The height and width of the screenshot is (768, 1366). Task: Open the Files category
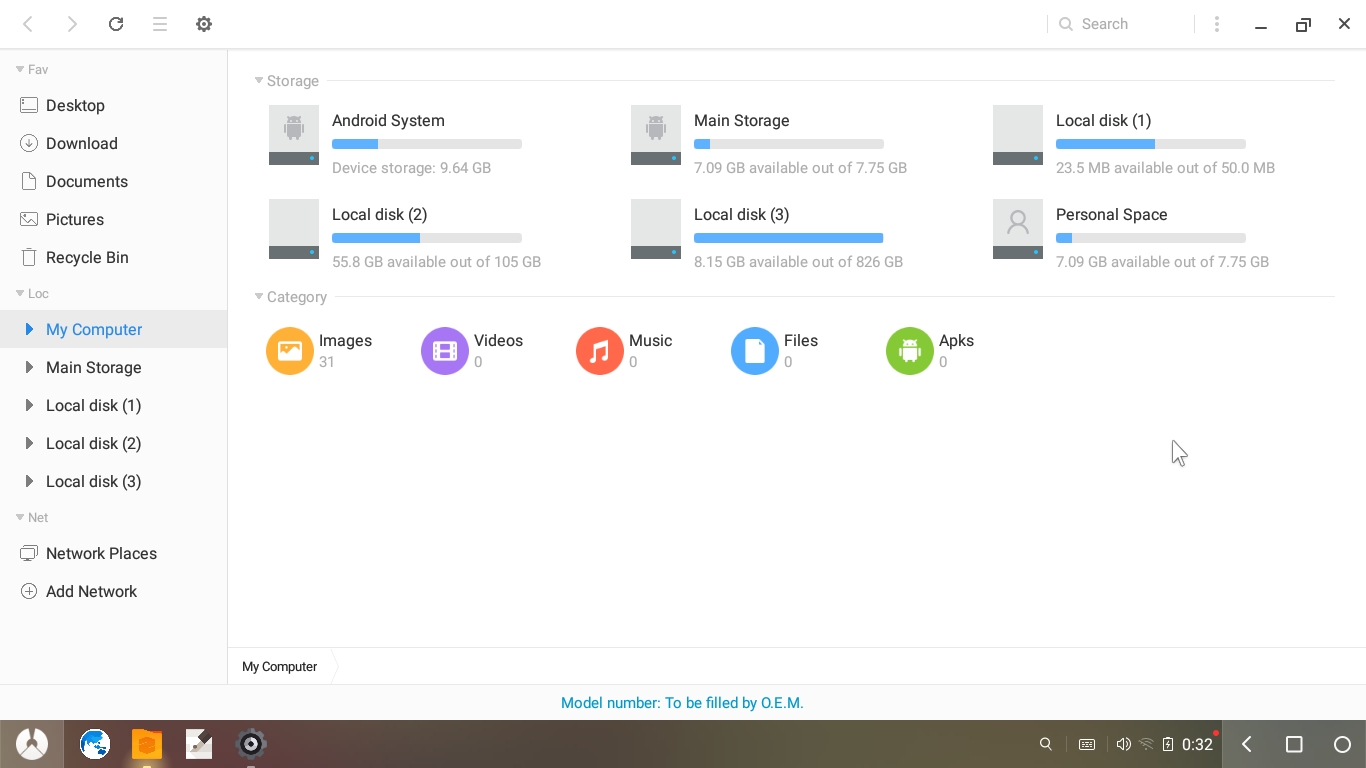(x=755, y=351)
